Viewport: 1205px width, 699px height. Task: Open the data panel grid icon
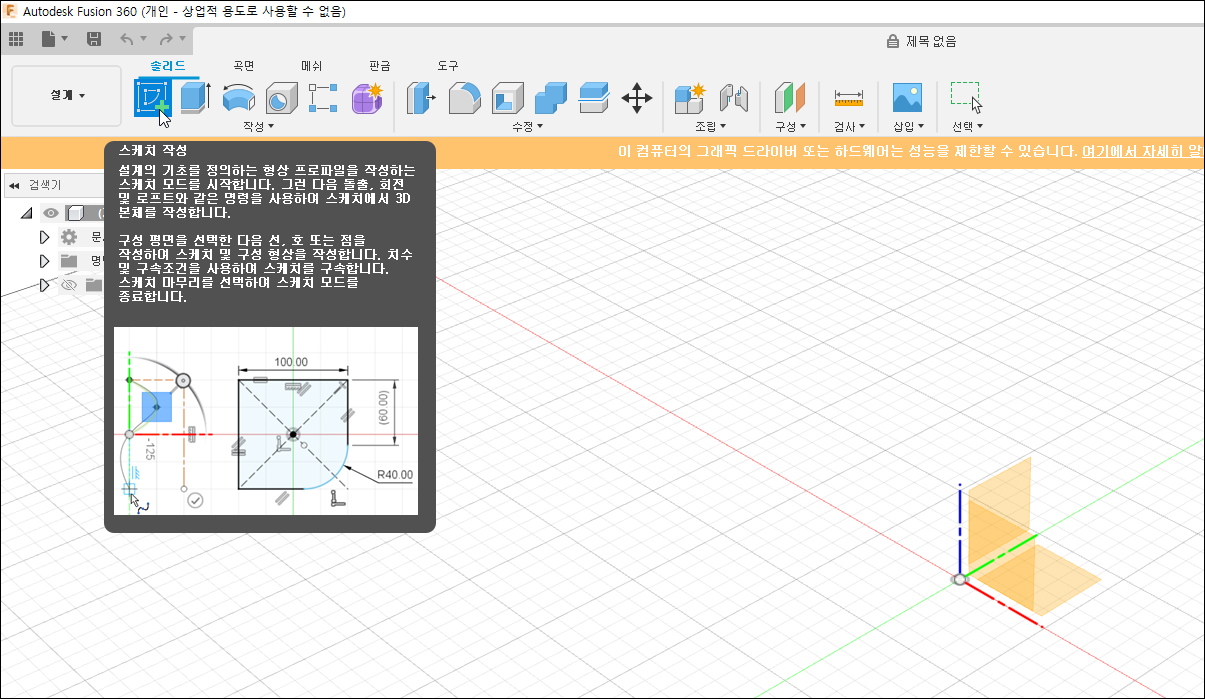tap(16, 39)
